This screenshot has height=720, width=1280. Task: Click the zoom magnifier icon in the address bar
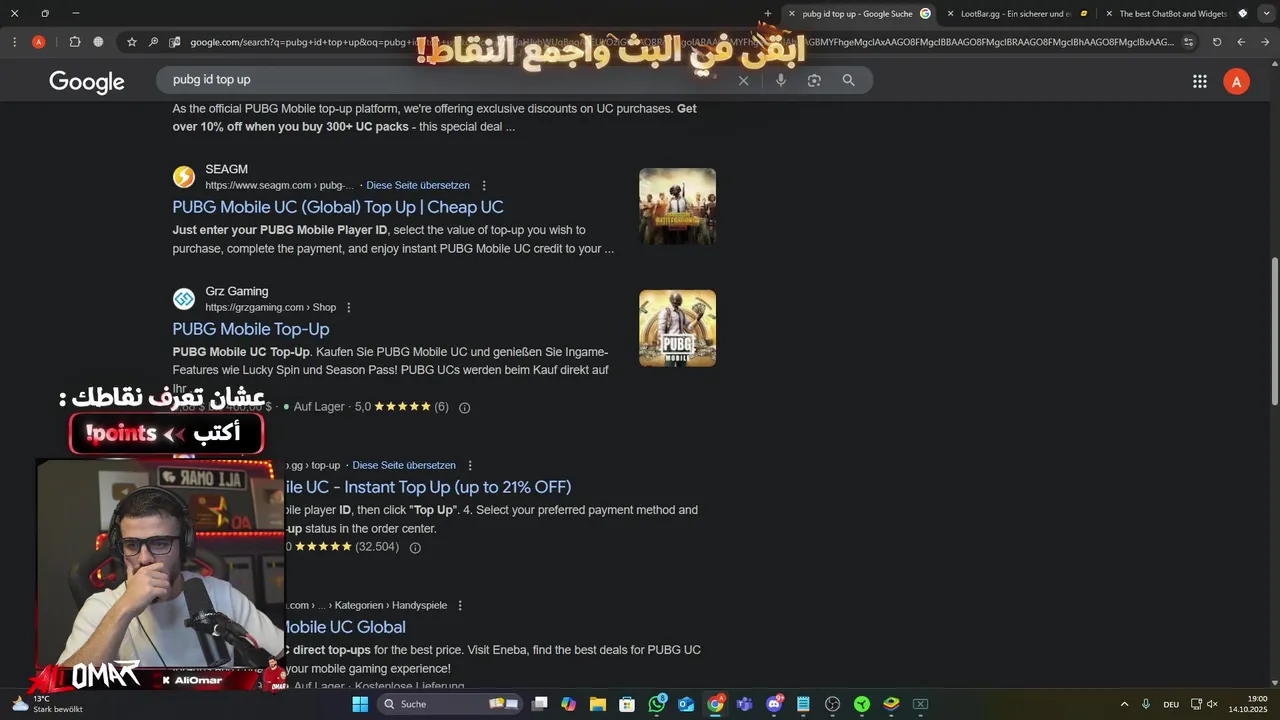153,42
